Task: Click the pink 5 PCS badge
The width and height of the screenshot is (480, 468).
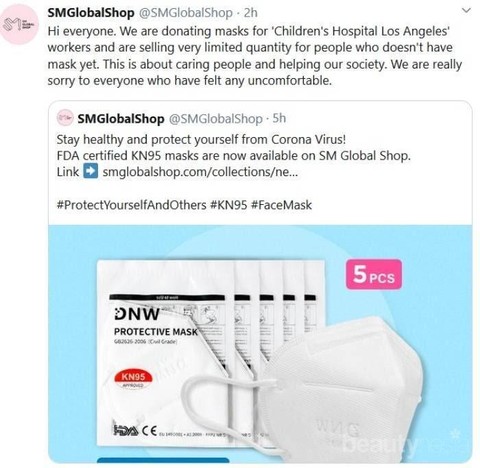Action: pyautogui.click(x=374, y=275)
